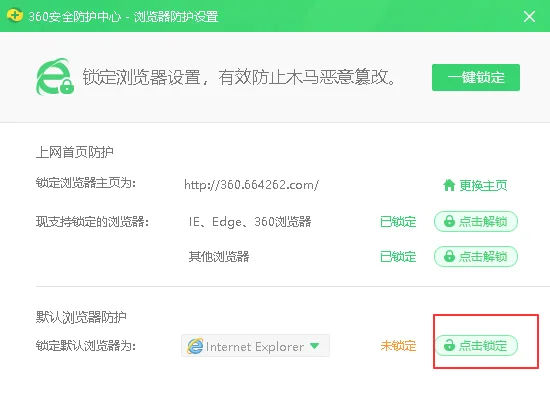The image size is (550, 395).
Task: Click the house icon beside 更换主页
Action: pyautogui.click(x=449, y=185)
